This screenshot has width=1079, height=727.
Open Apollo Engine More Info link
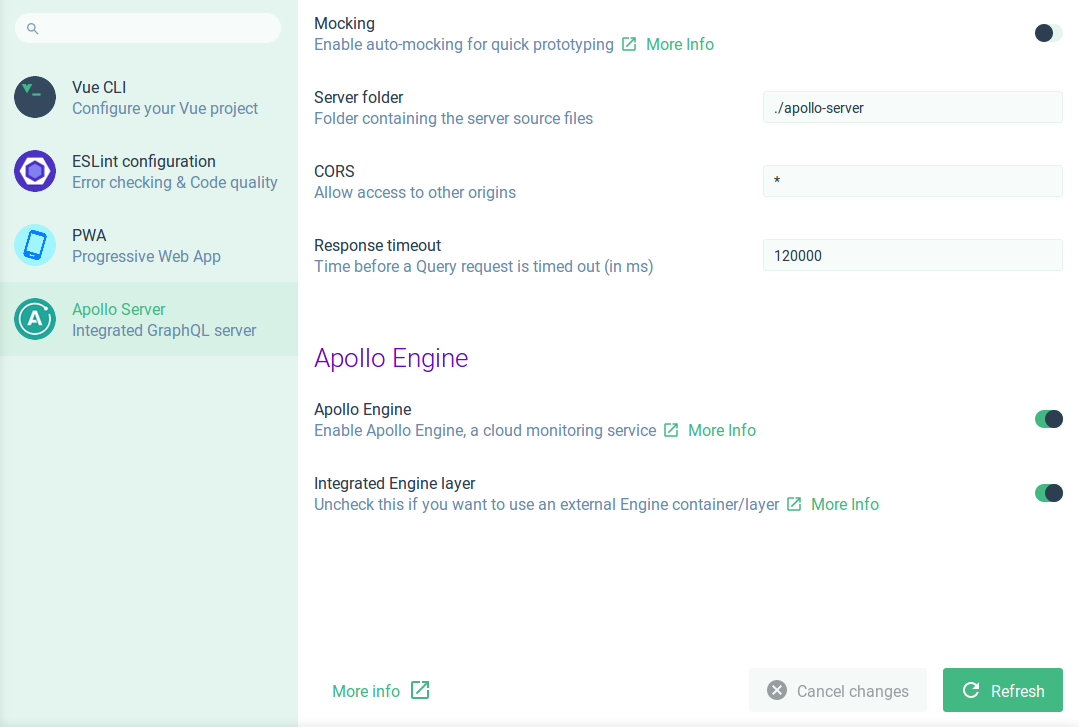pos(722,430)
